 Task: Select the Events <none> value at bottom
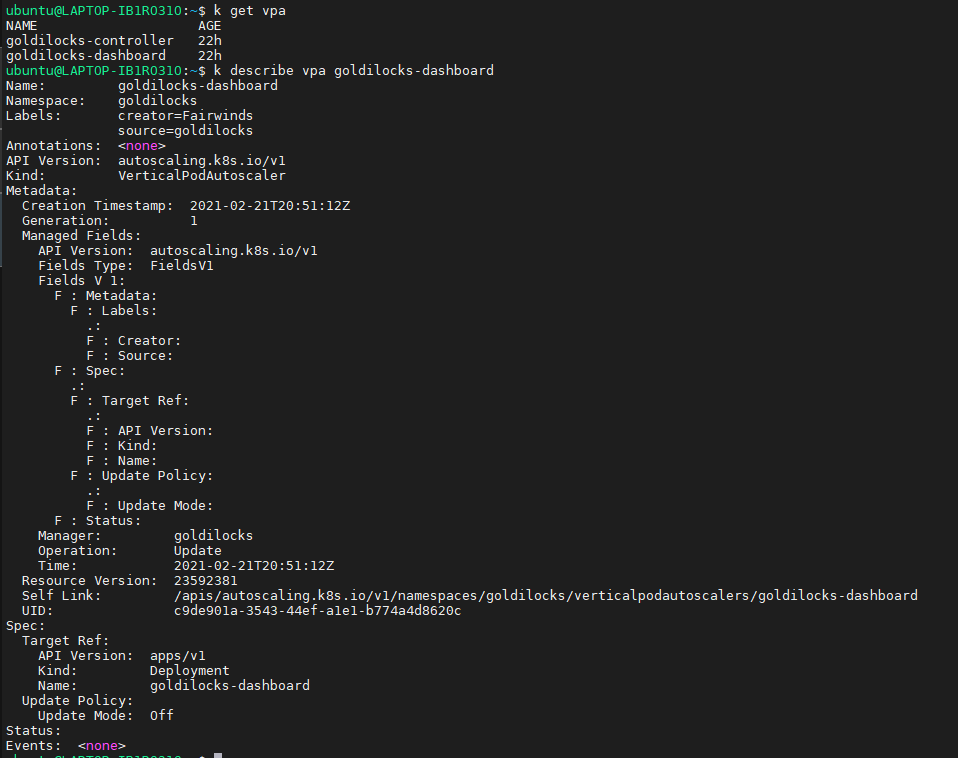point(101,745)
